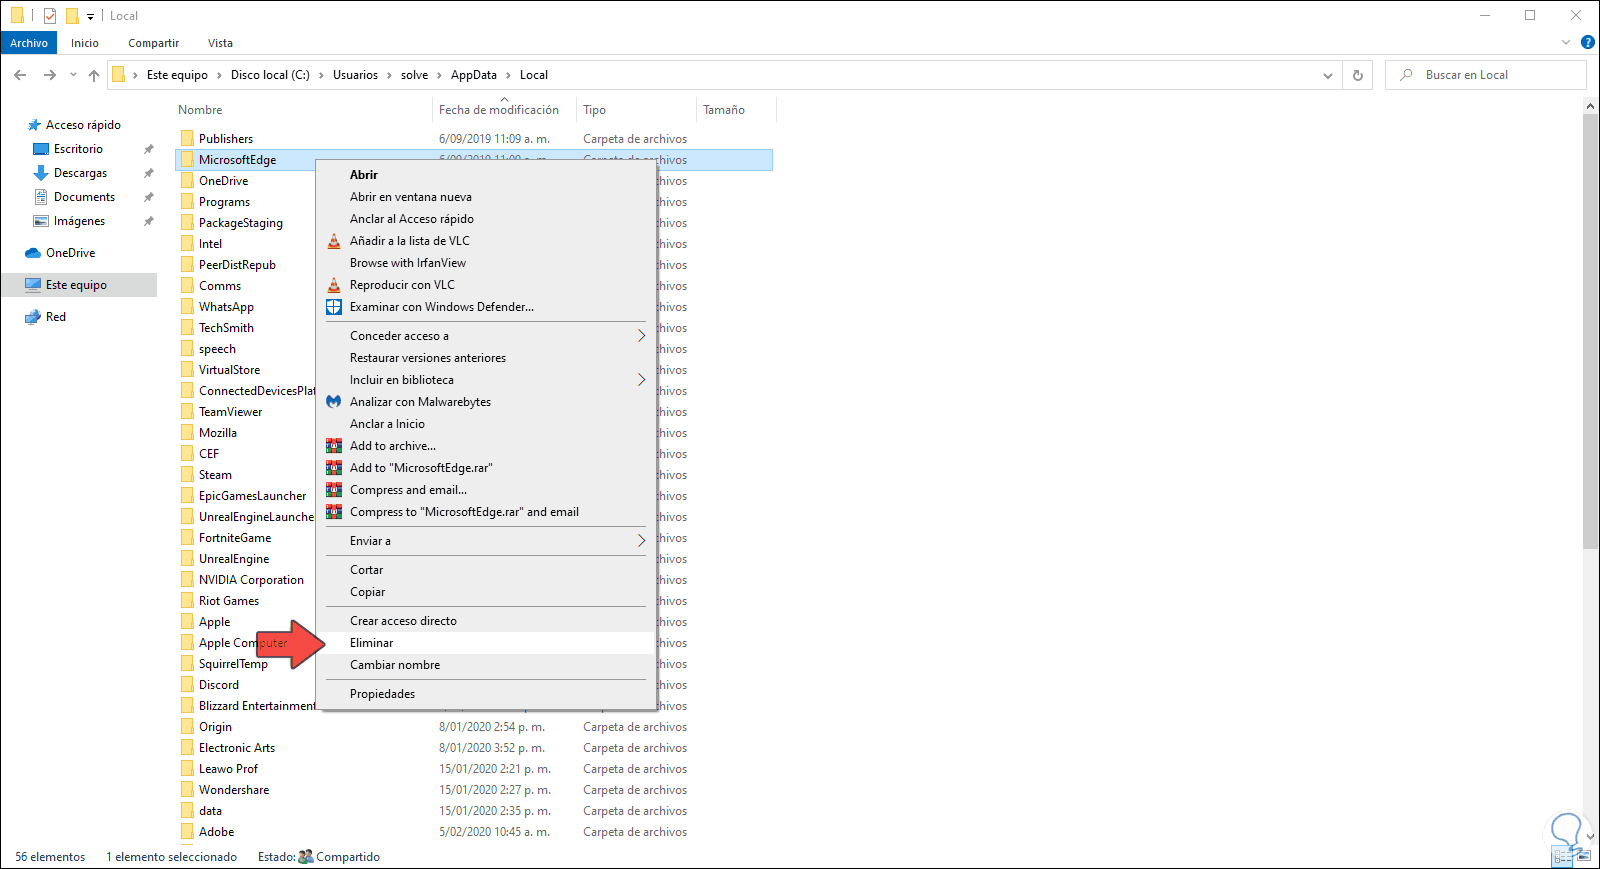Viewport: 1600px width, 869px height.
Task: Click the WinRAR icon beside Add to archive
Action: click(x=334, y=446)
